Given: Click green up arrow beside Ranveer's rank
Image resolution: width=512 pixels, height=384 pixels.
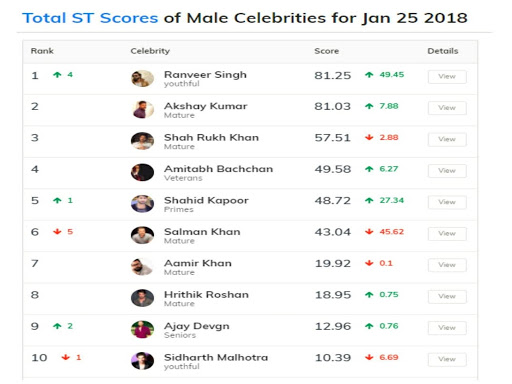Looking at the screenshot, I should point(57,75).
